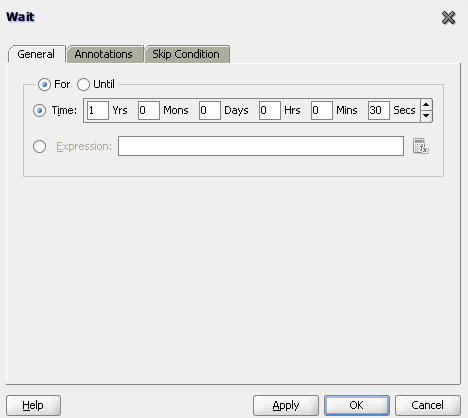Click the Wait dialog title text
Image resolution: width=468 pixels, height=418 pixels.
[20, 17]
